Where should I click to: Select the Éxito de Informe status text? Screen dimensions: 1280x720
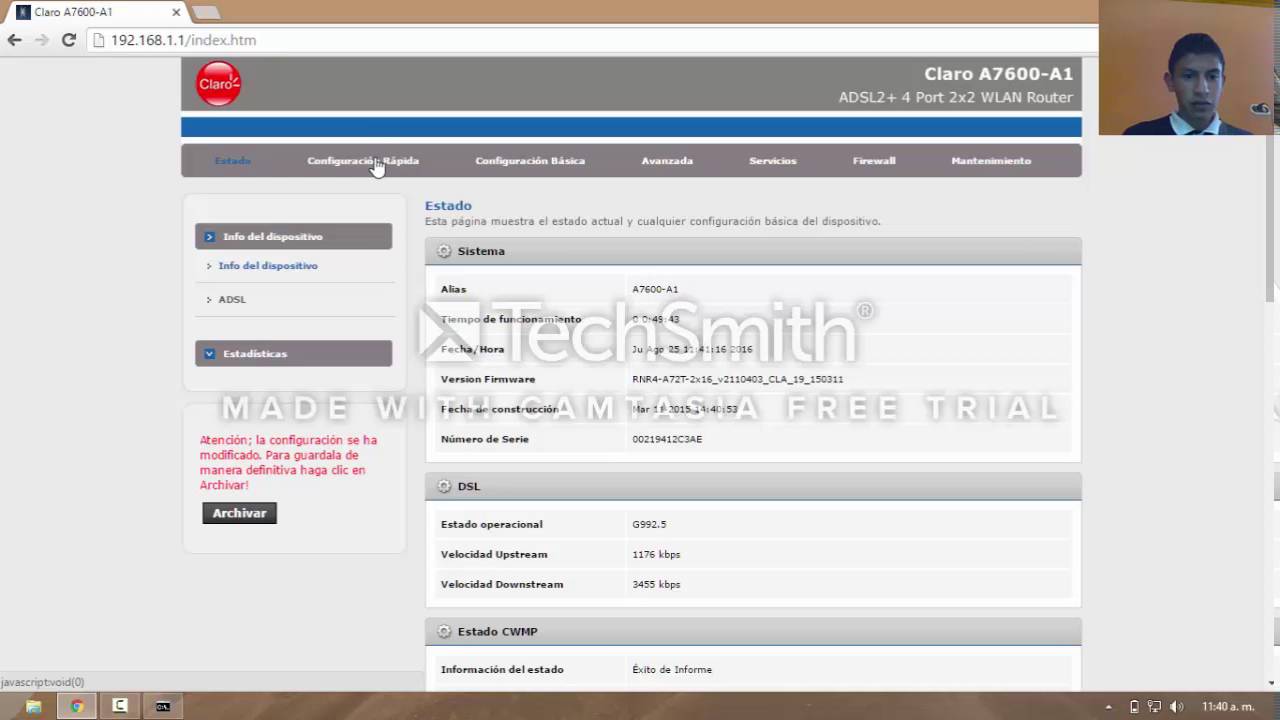pos(672,670)
